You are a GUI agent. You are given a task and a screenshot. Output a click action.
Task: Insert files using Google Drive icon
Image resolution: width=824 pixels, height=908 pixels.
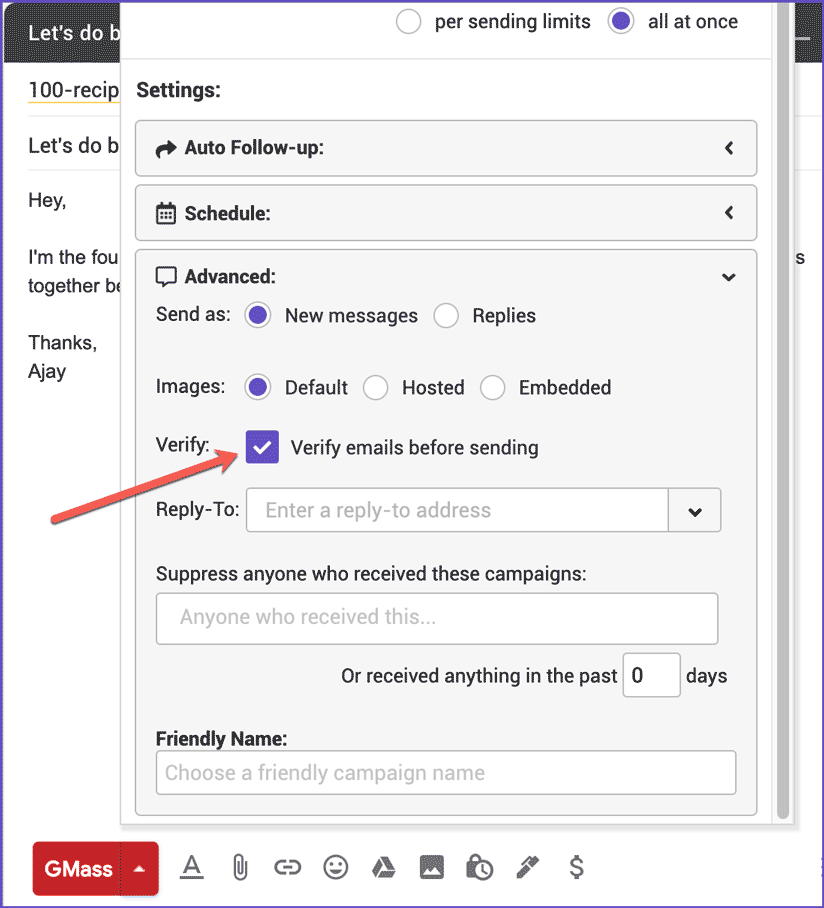[384, 868]
